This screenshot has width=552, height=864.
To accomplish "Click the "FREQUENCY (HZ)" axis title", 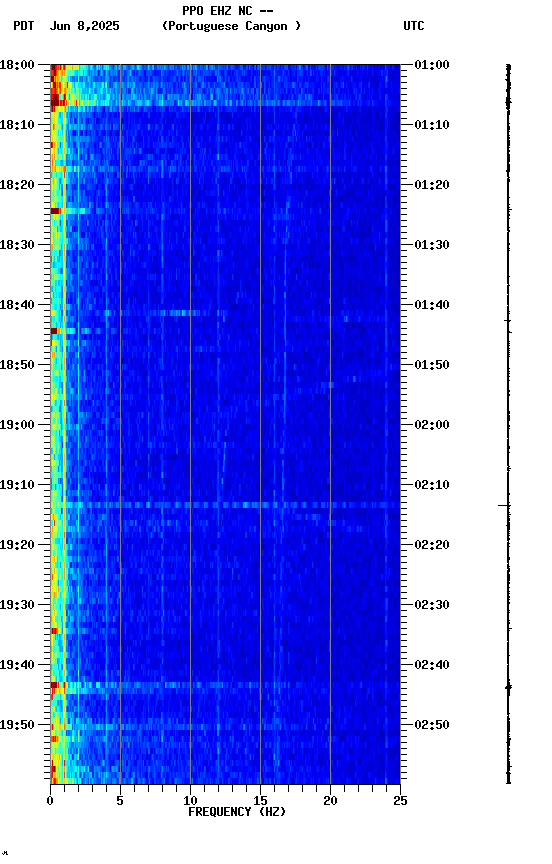I will (x=237, y=812).
